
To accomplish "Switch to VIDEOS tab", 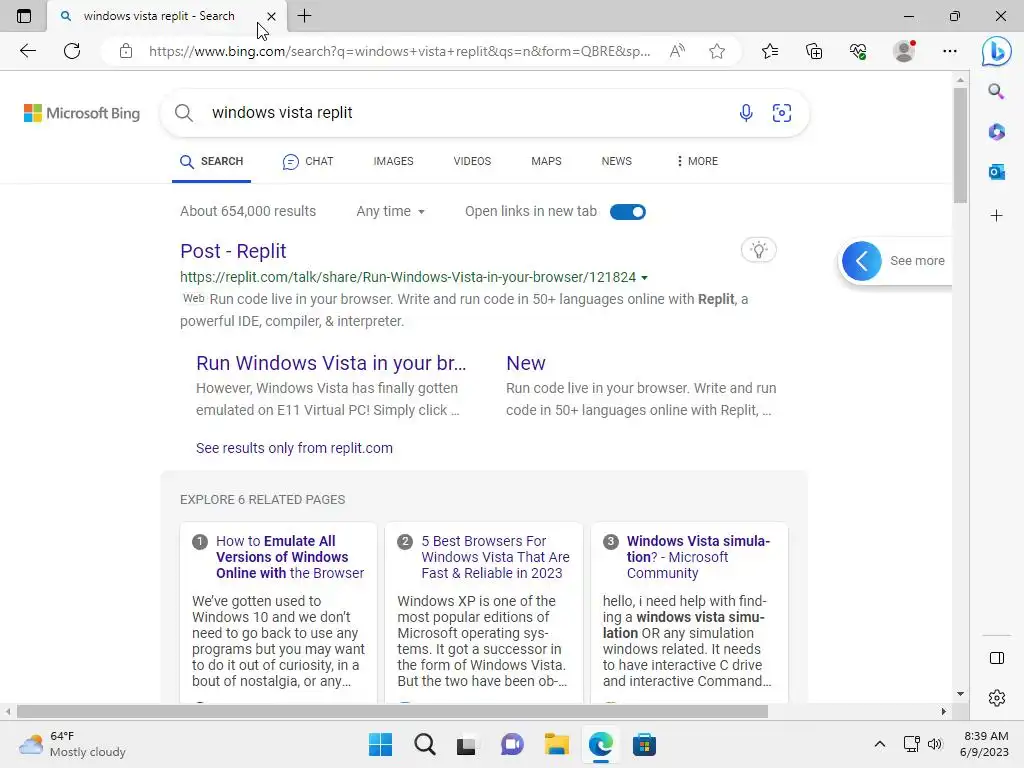I will click(472, 161).
